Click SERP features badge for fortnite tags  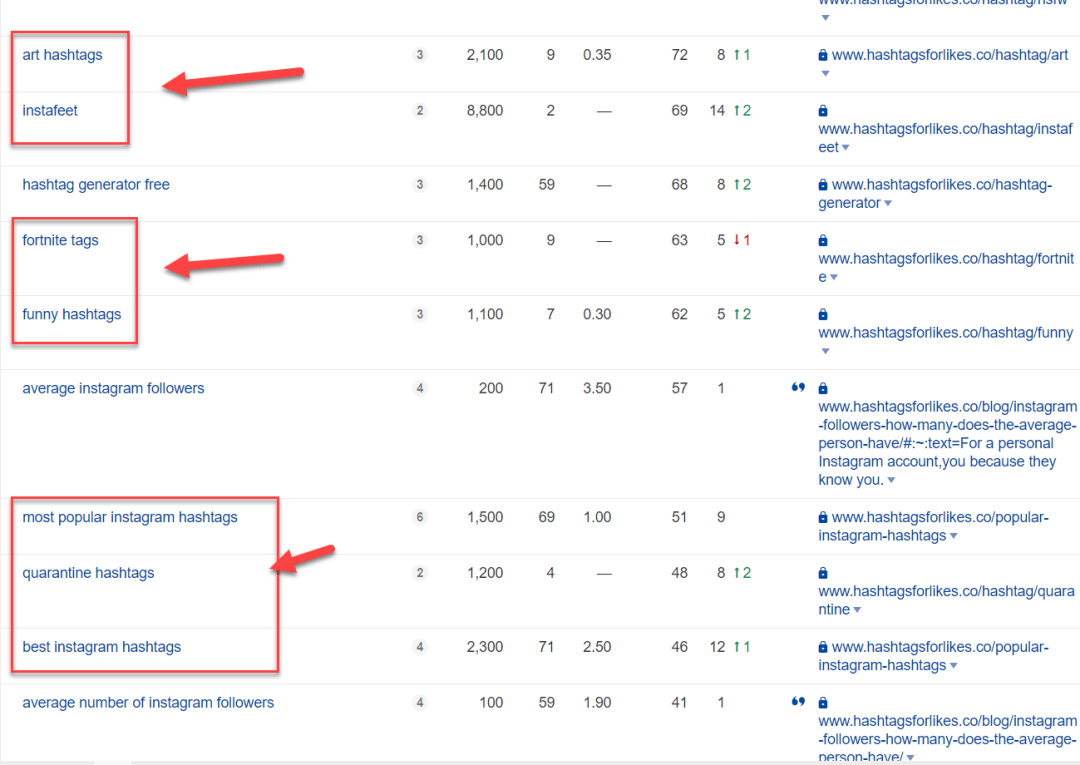tap(419, 240)
